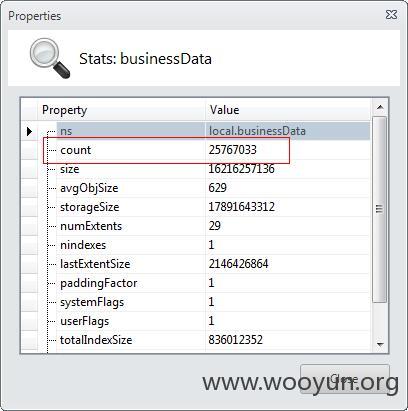Click the row selector arrow beside ns
Viewport: 408px width, 411px height.
click(x=29, y=131)
